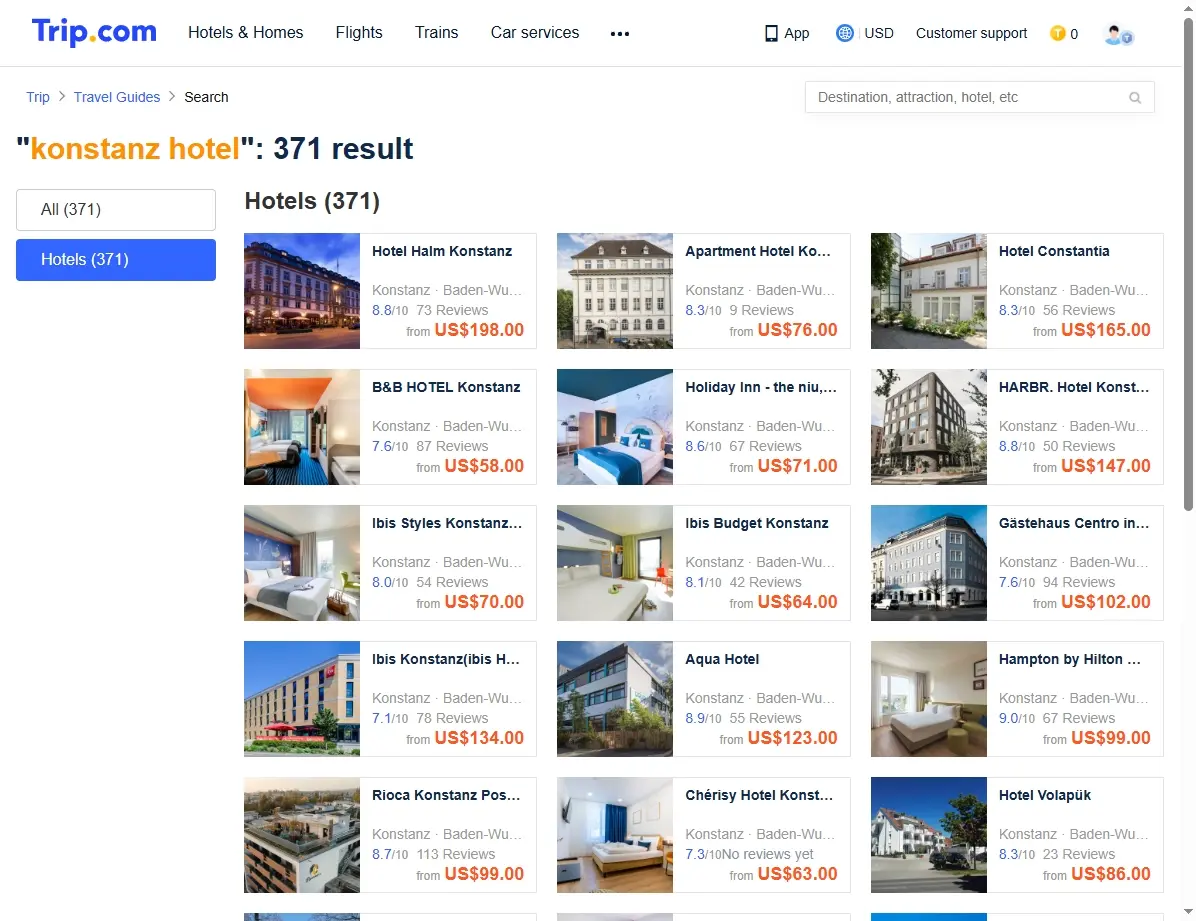Click price US$147.00
Image resolution: width=1196 pixels, height=921 pixels.
click(1106, 465)
